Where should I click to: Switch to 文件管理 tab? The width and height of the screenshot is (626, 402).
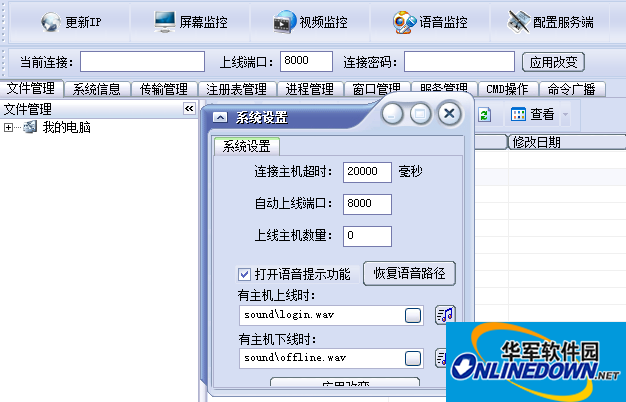(31, 88)
